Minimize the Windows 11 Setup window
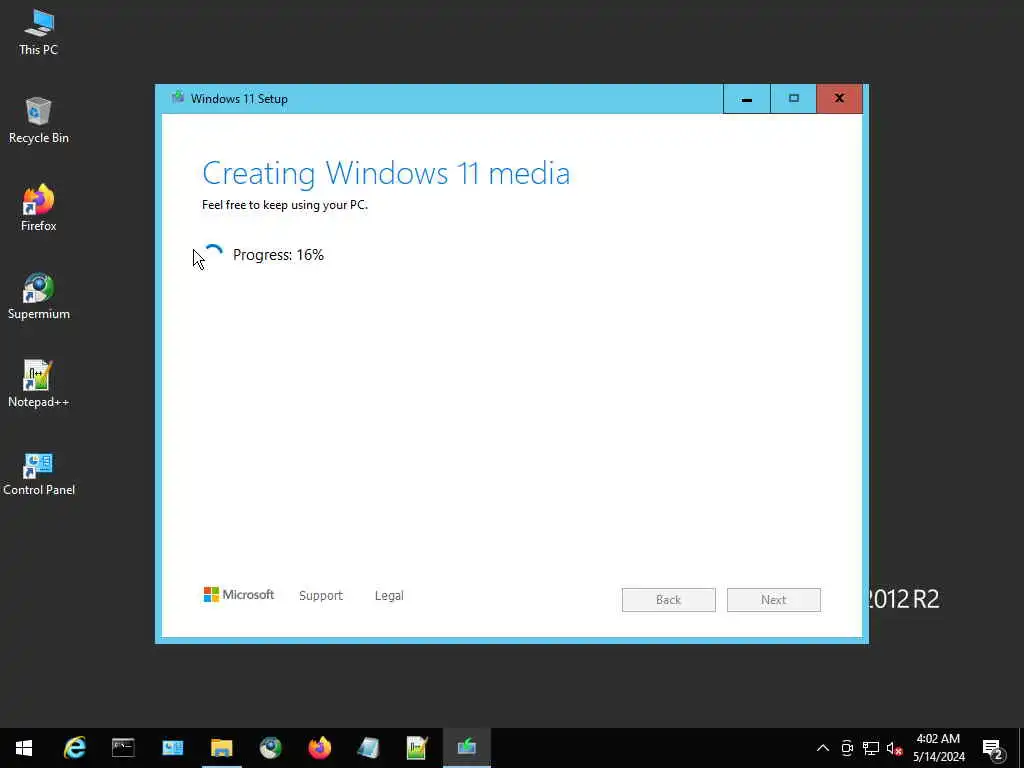Viewport: 1024px width, 768px height. 746,99
